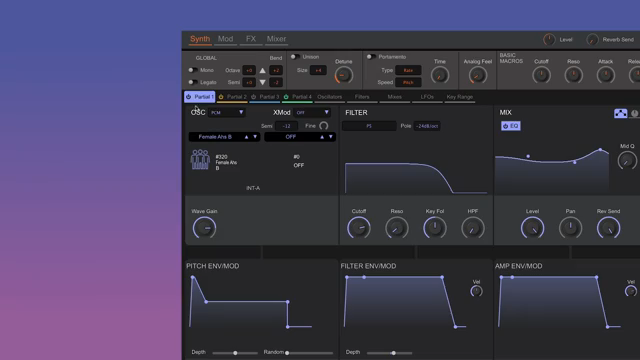Open the filter Pole -24dB/oct selector
This screenshot has width=640, height=360.
coord(427,126)
